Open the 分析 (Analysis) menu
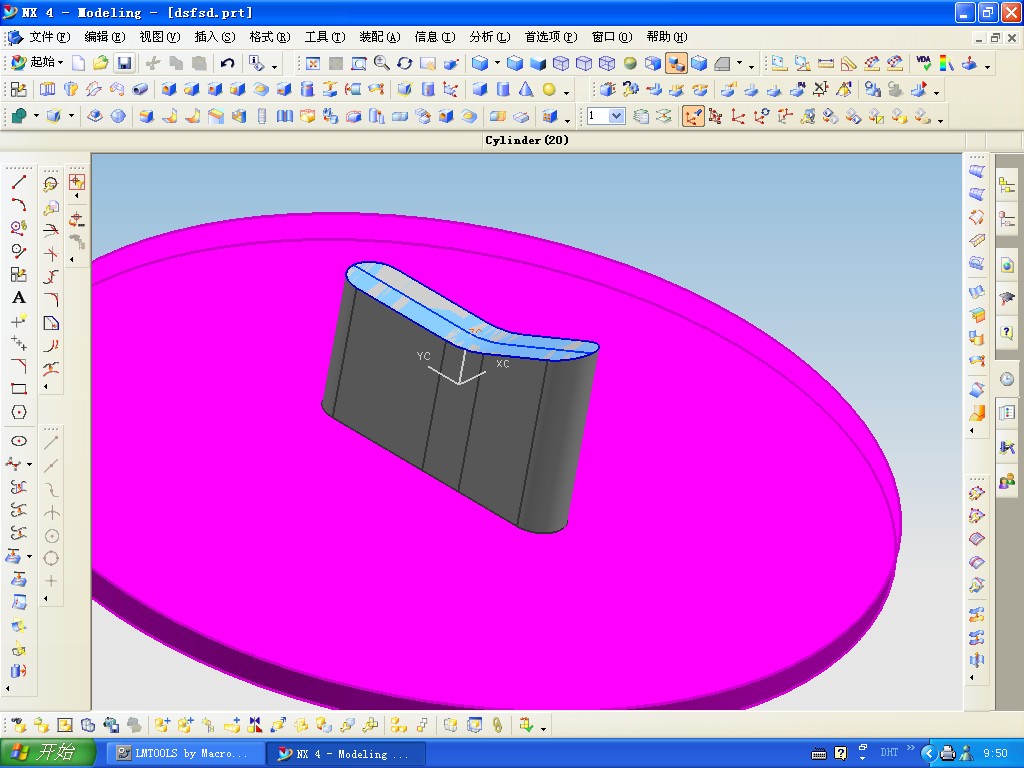Screen dimensions: 1024x768 pos(490,37)
